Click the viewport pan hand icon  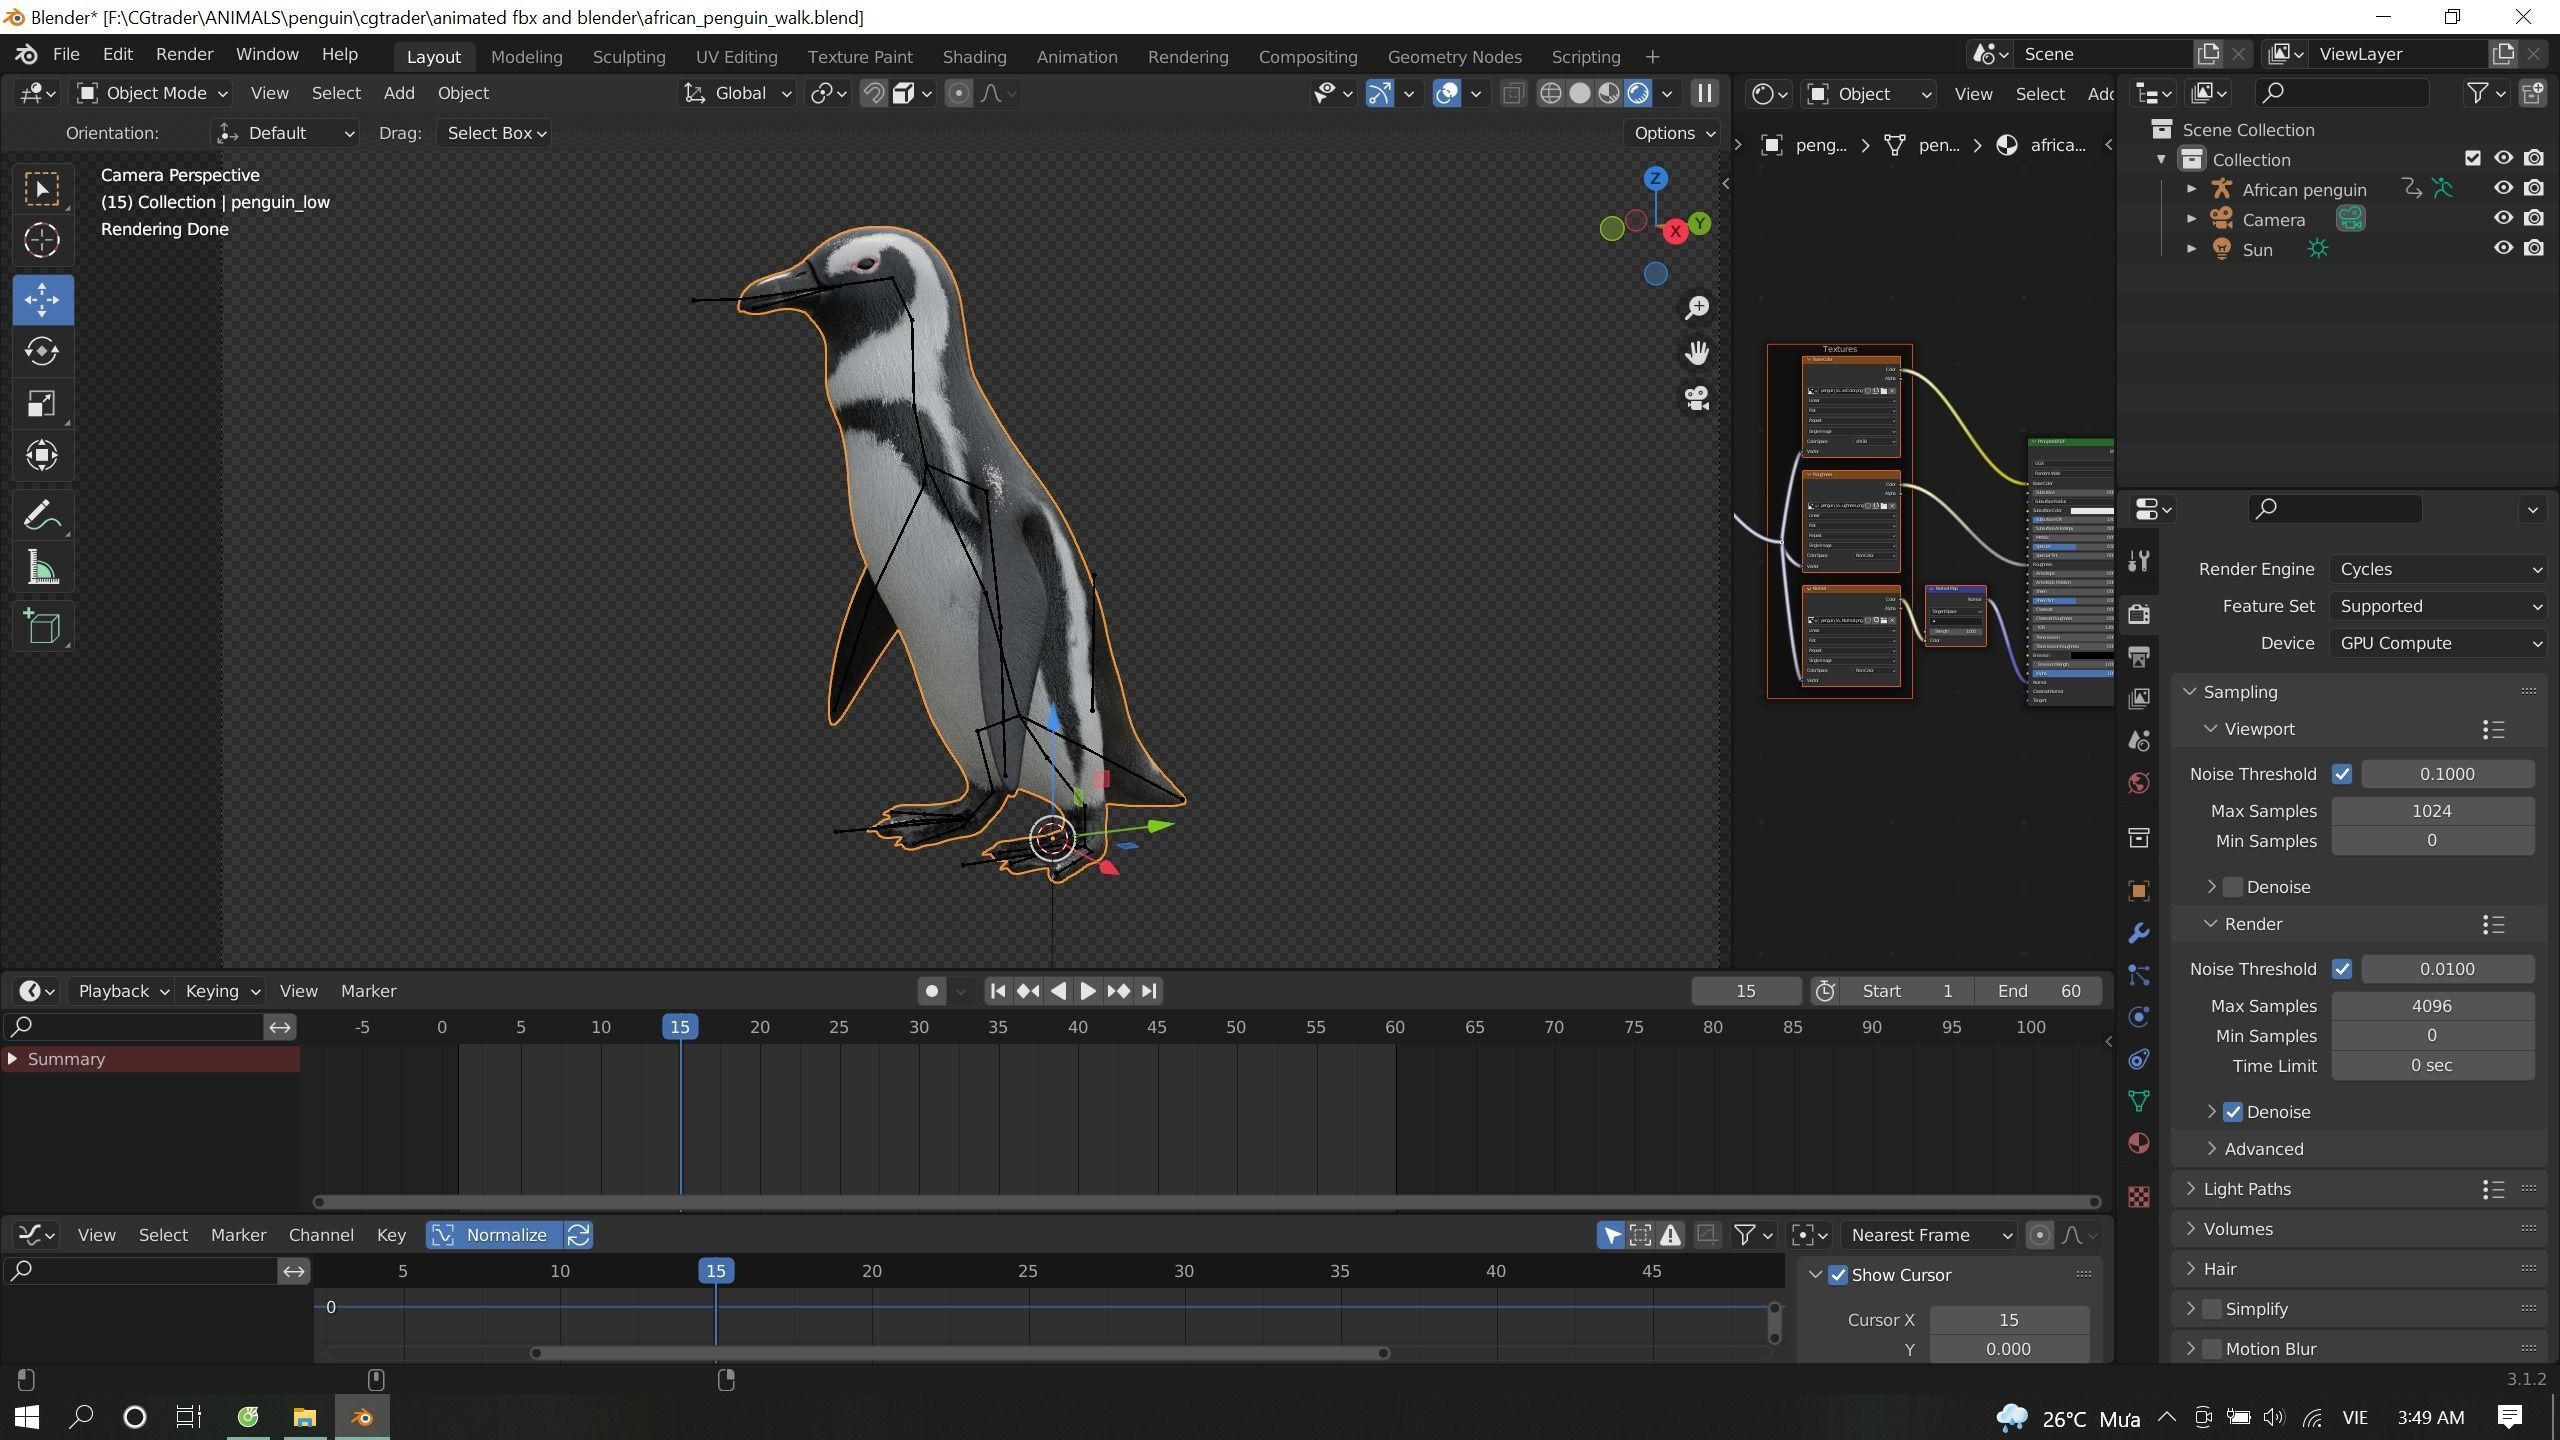pyautogui.click(x=1696, y=353)
